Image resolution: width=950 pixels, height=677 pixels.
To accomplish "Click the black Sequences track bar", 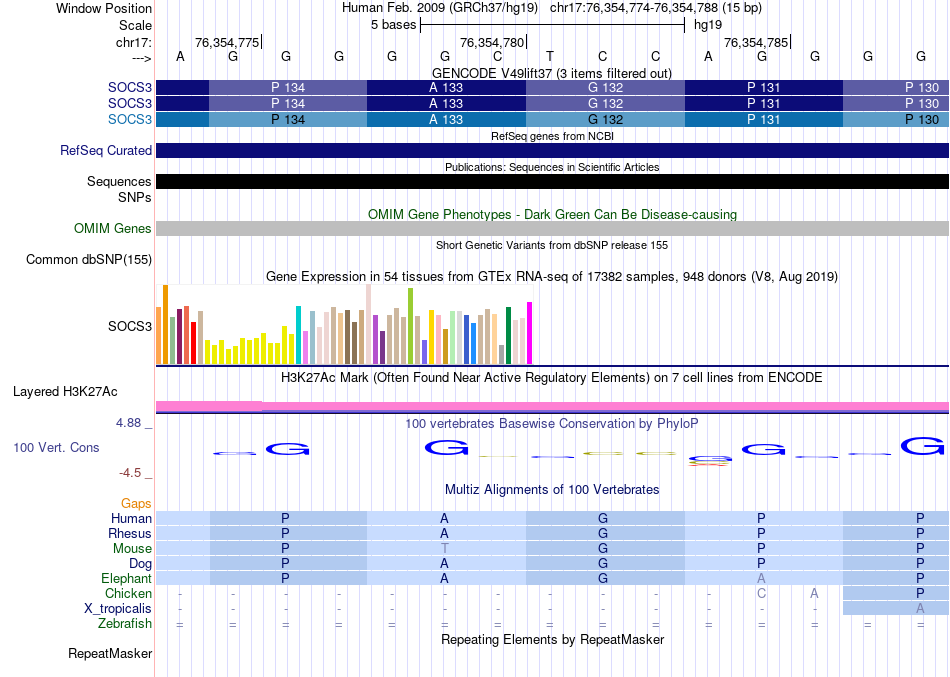I will (552, 181).
